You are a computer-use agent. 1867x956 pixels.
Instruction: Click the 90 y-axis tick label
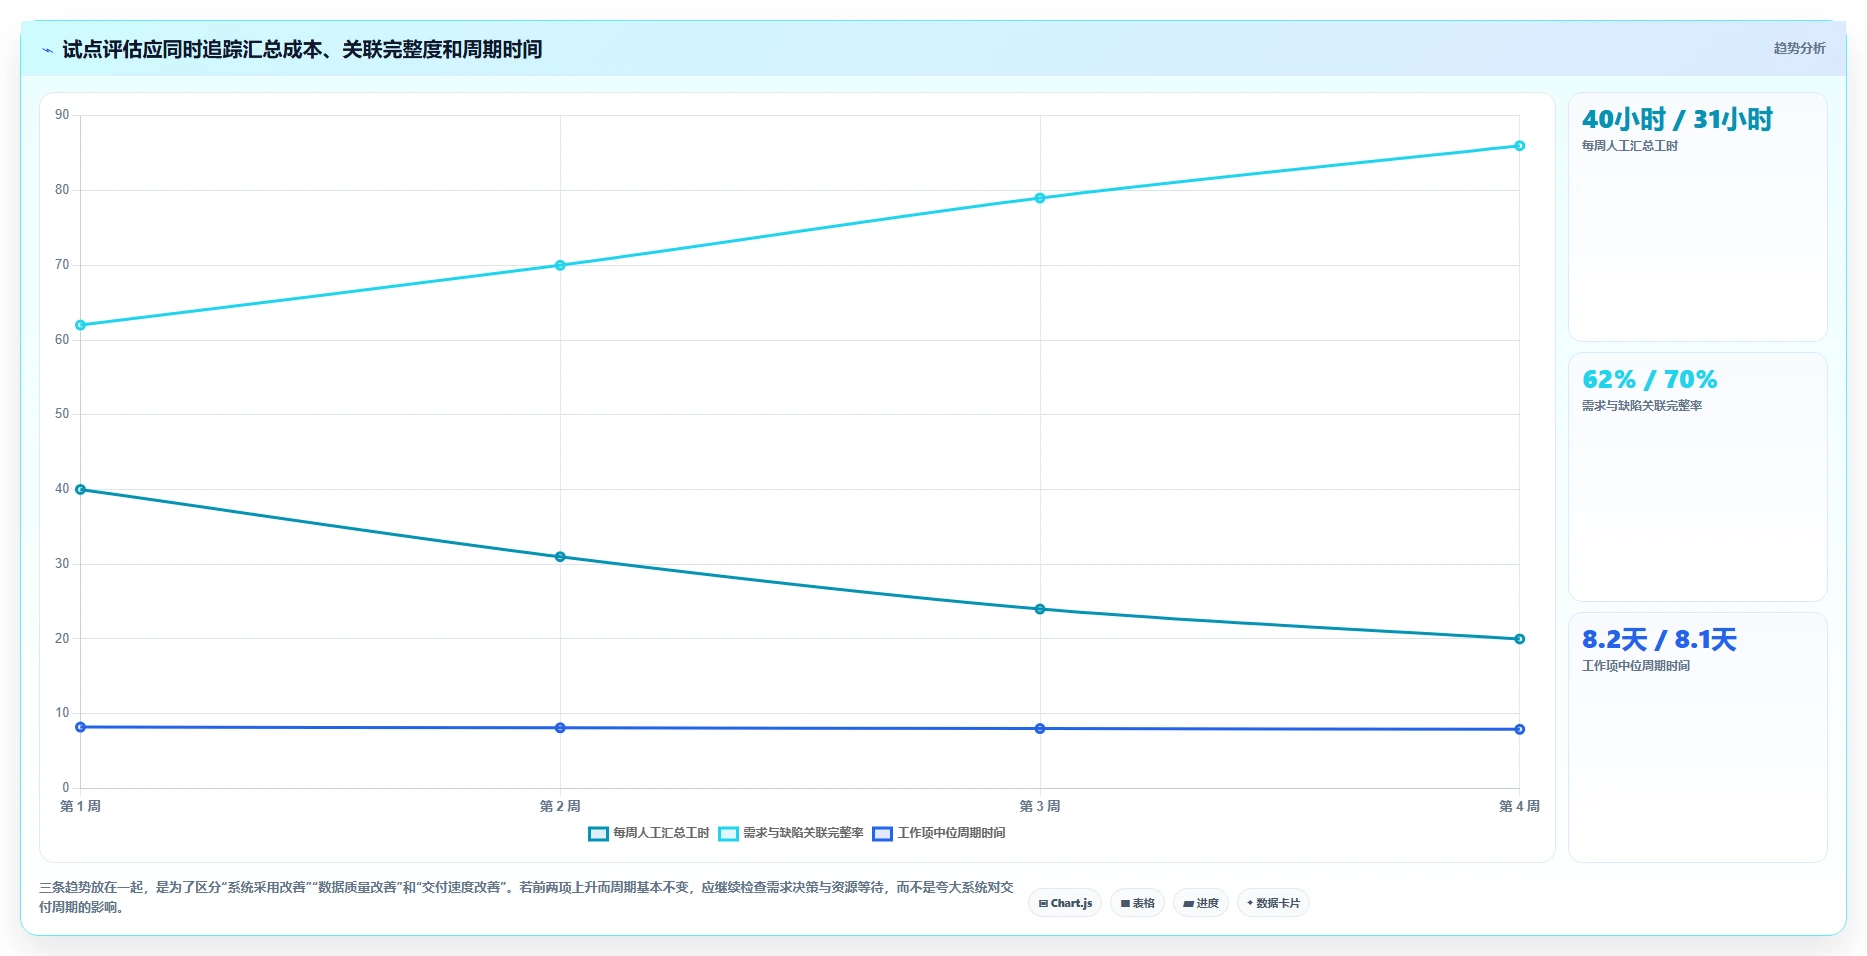pyautogui.click(x=62, y=115)
